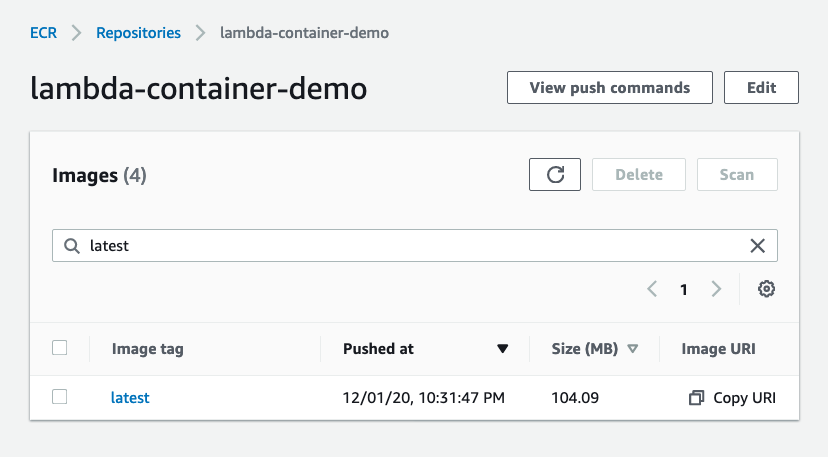828x457 pixels.
Task: Sort by Size (MB) column arrow
Action: point(633,349)
